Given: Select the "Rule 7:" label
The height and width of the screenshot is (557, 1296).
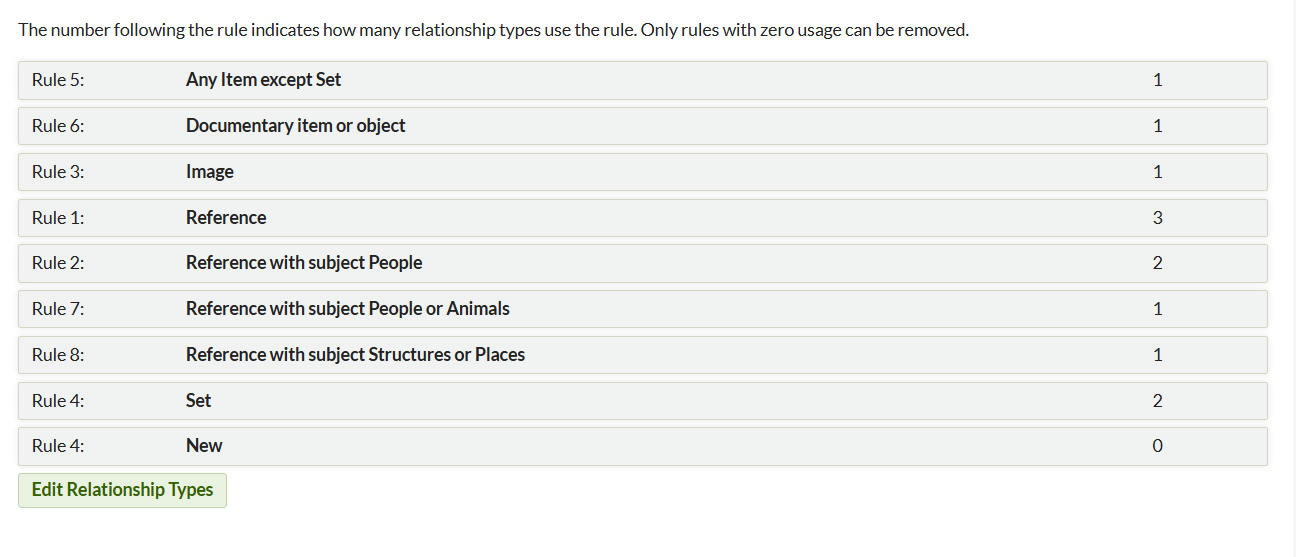Looking at the screenshot, I should [58, 309].
